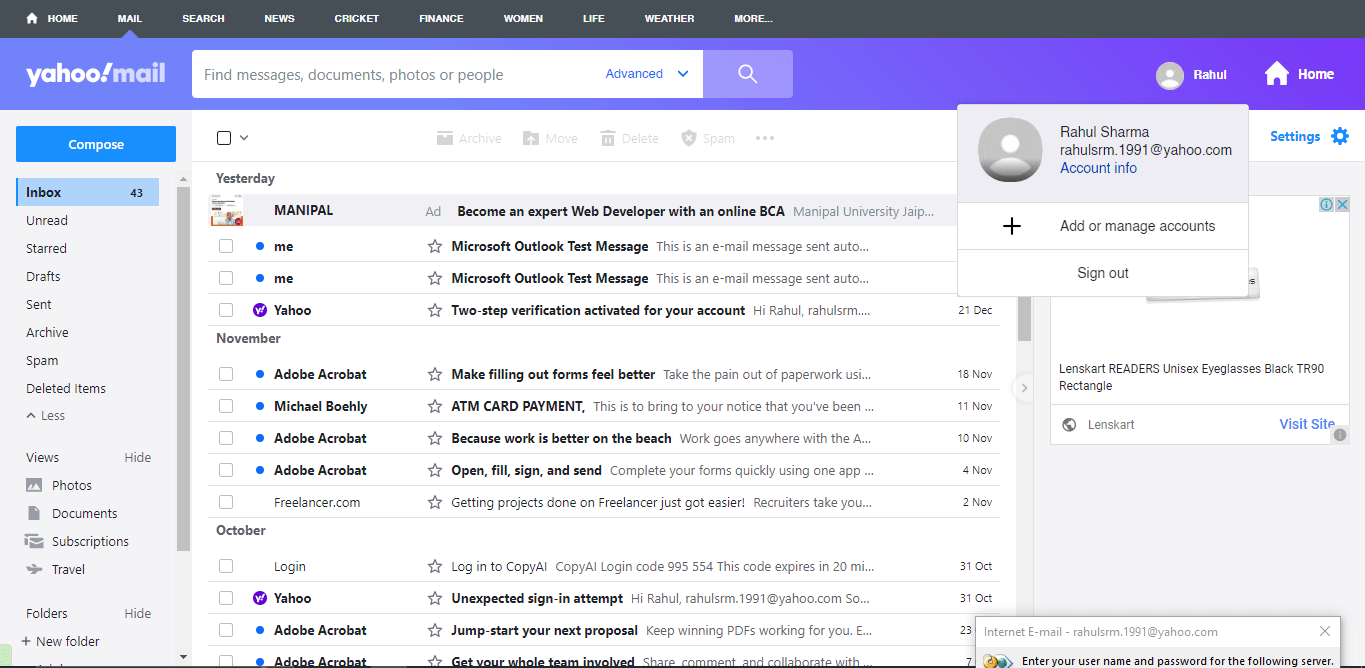Click the Delete trash icon

[608, 138]
